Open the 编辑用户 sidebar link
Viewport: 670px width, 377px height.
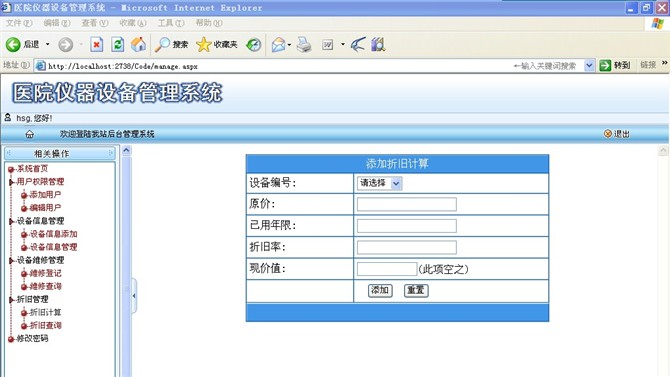pyautogui.click(x=45, y=208)
